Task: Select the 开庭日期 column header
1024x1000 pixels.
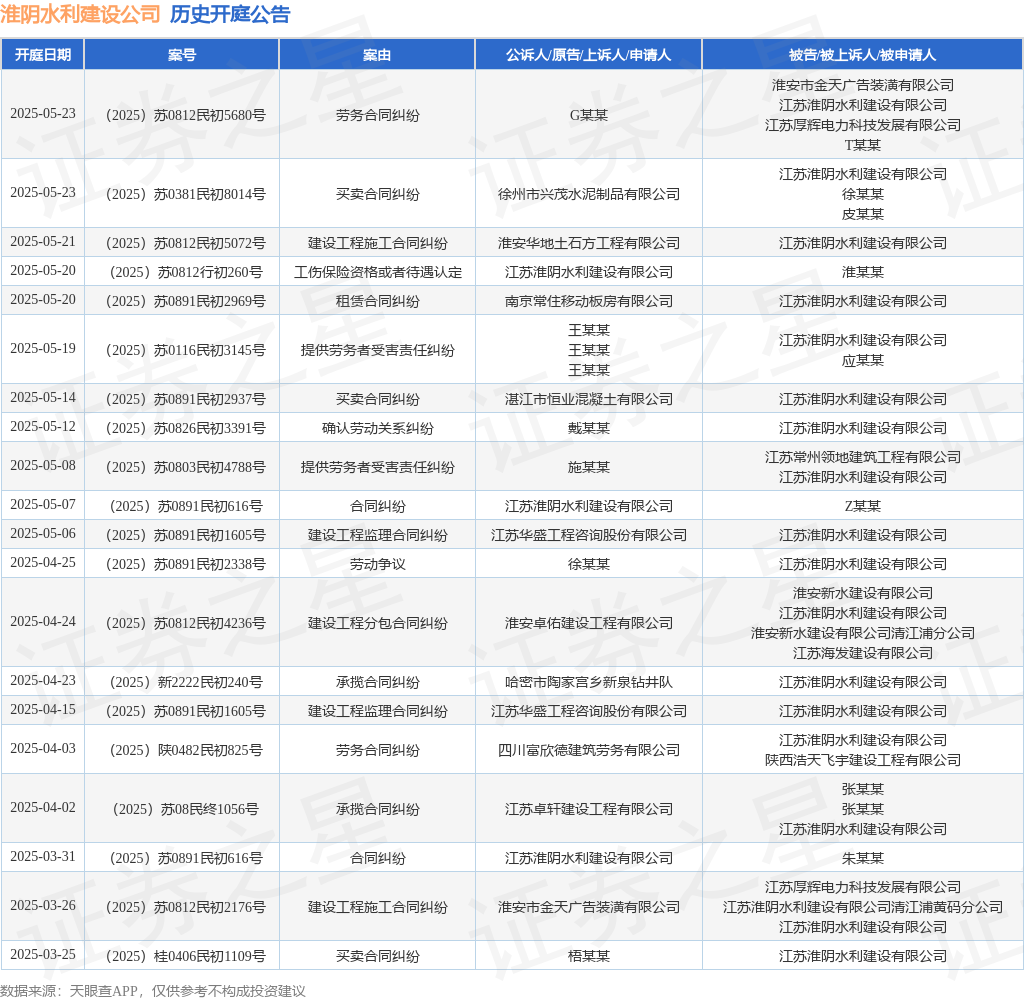Action: click(x=43, y=55)
